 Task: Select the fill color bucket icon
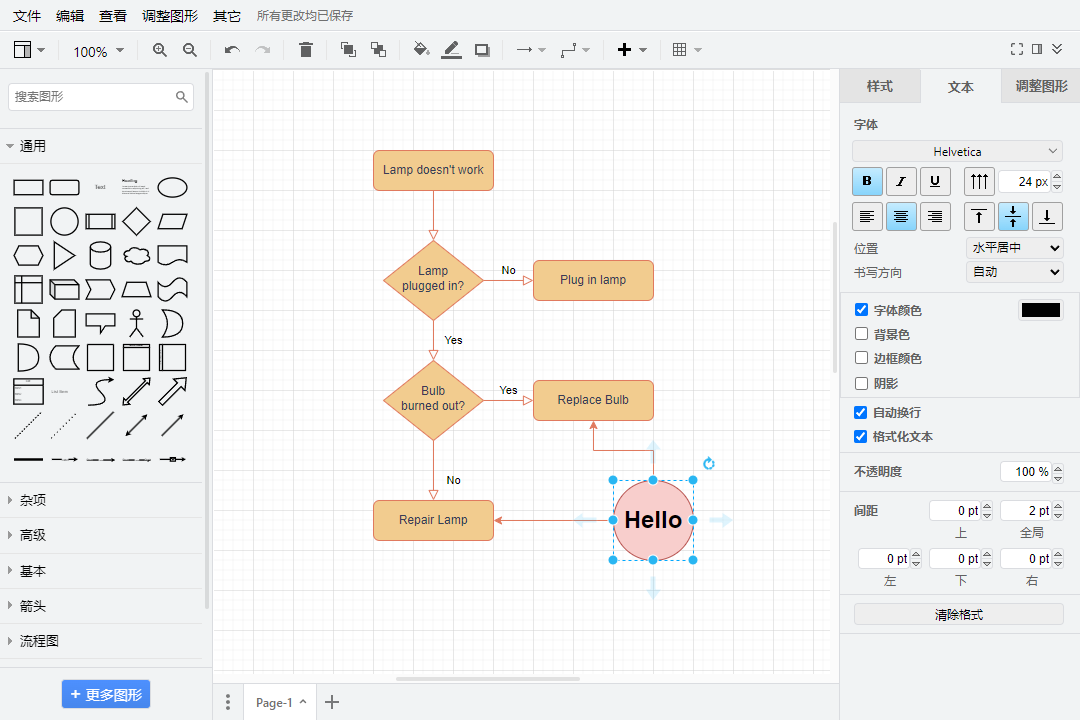421,50
